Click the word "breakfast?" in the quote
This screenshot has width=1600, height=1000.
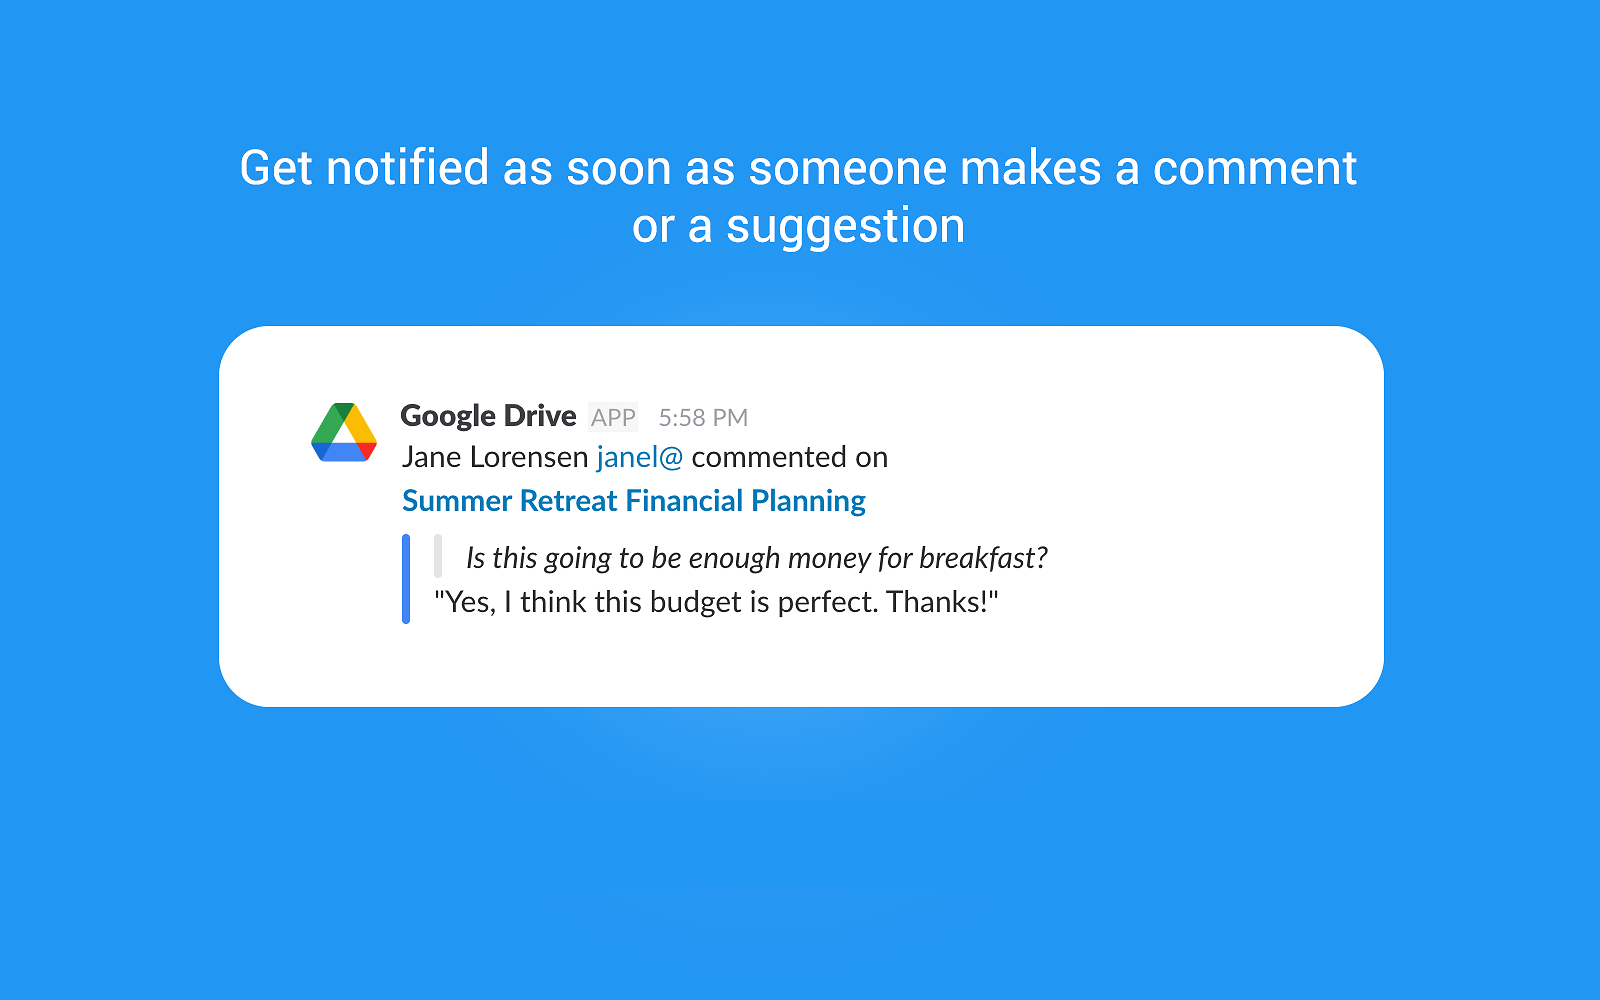[983, 558]
